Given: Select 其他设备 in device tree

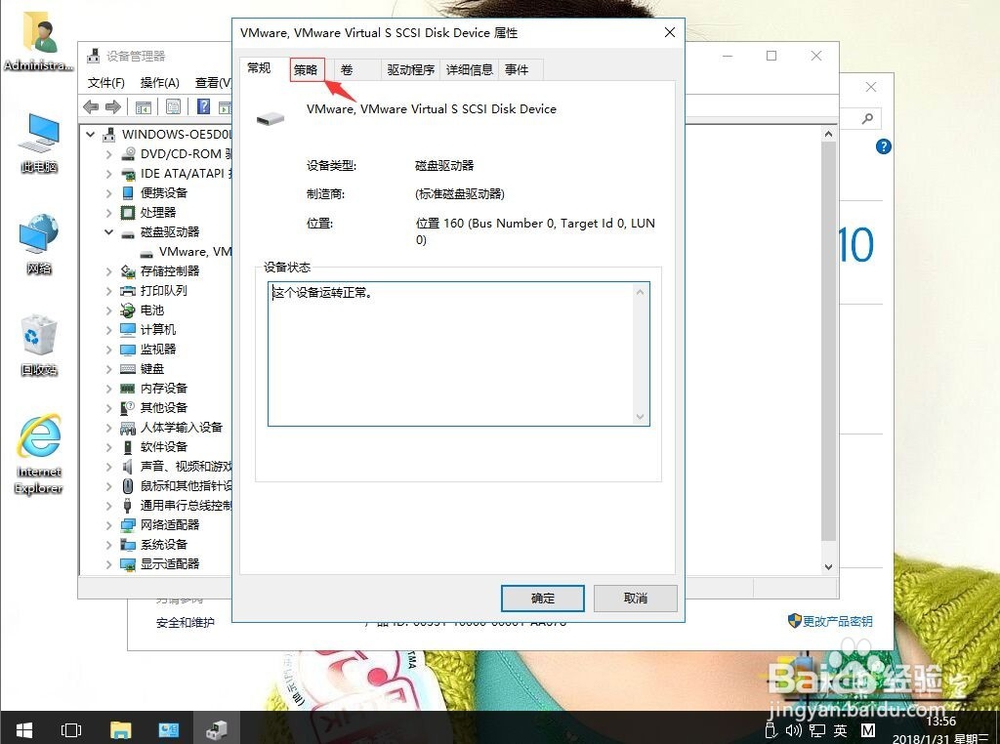Looking at the screenshot, I should pos(164,407).
